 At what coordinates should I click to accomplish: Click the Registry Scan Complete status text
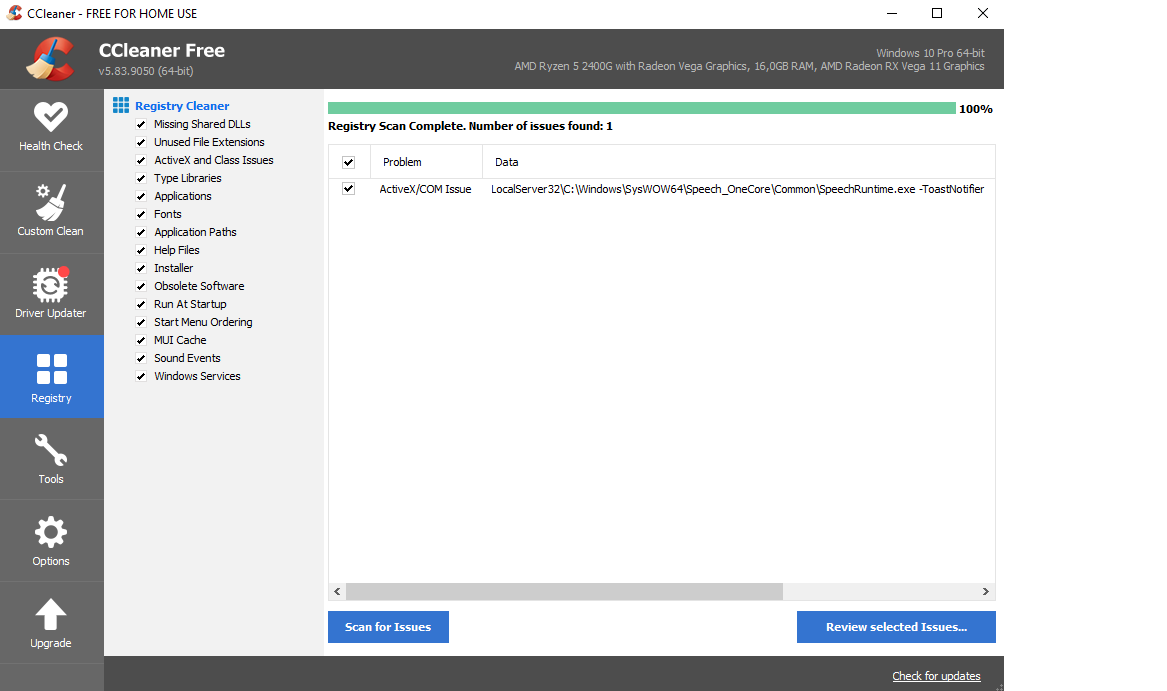click(470, 126)
